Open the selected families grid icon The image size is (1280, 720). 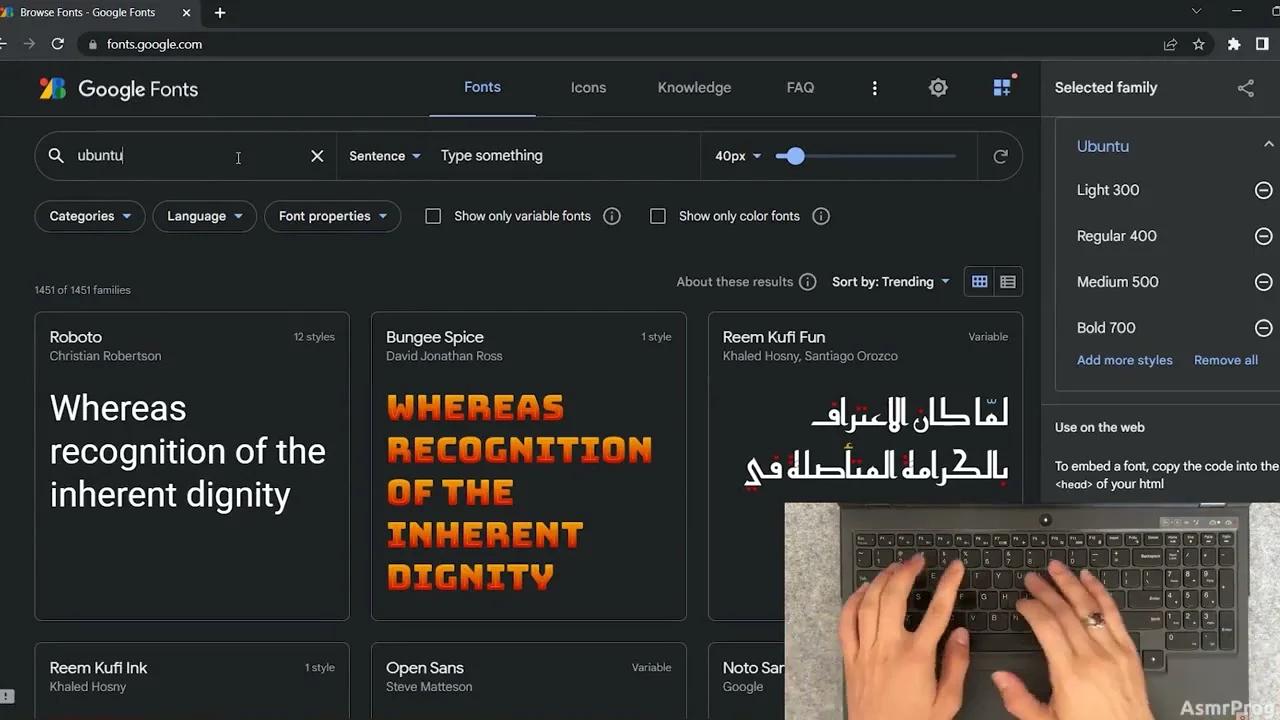(1001, 88)
